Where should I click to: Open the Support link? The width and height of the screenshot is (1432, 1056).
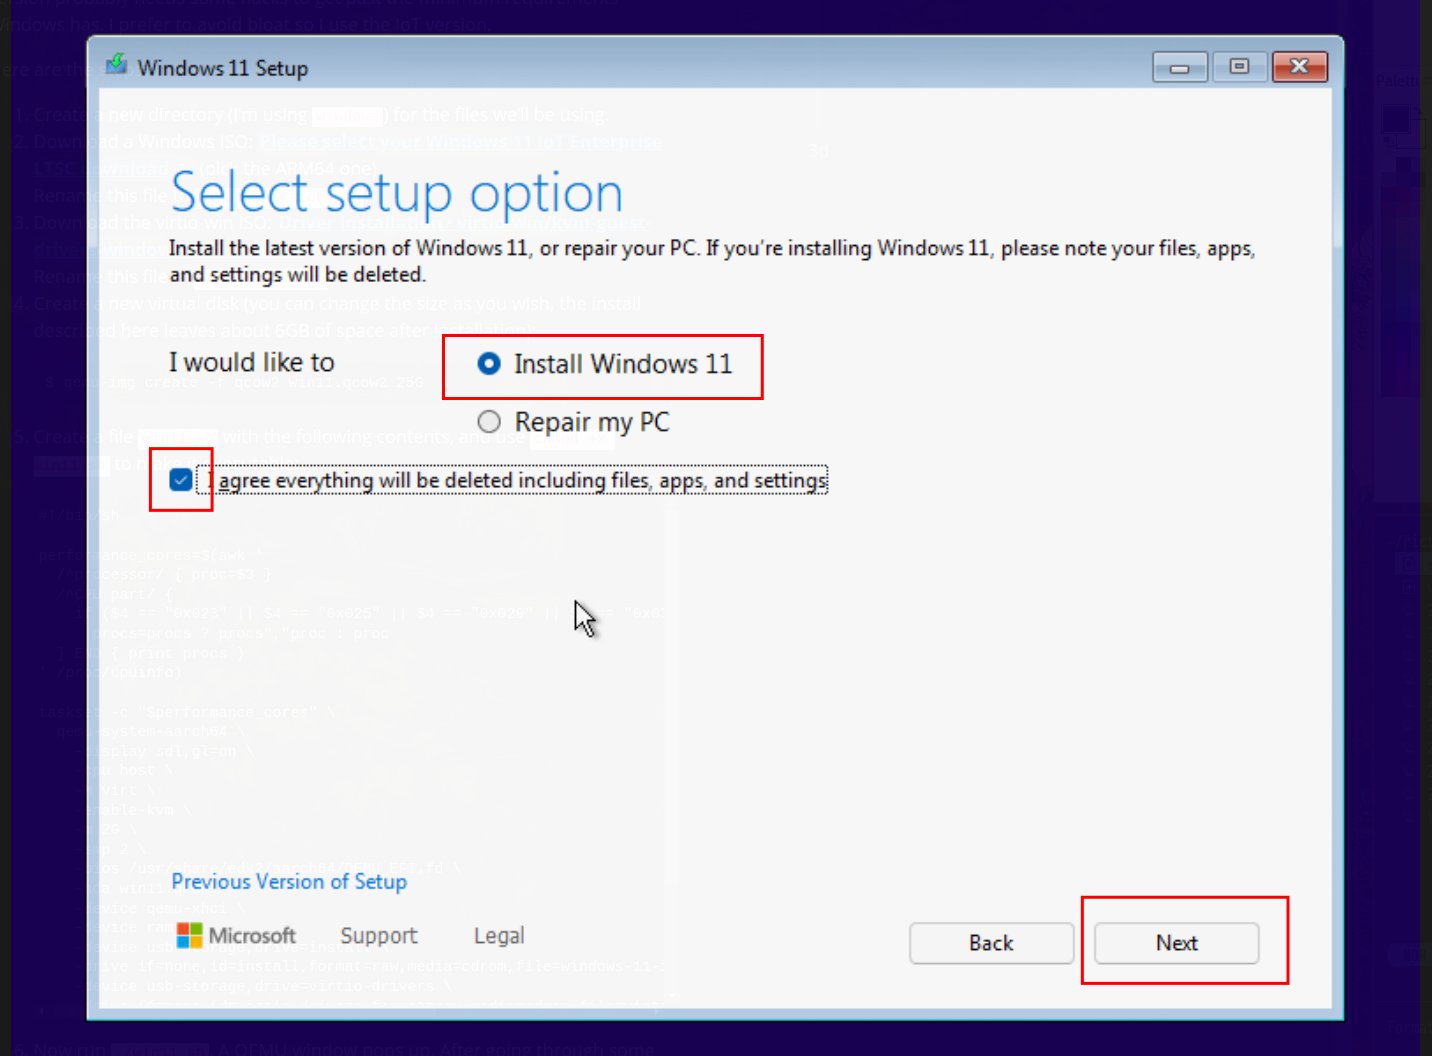(x=379, y=936)
